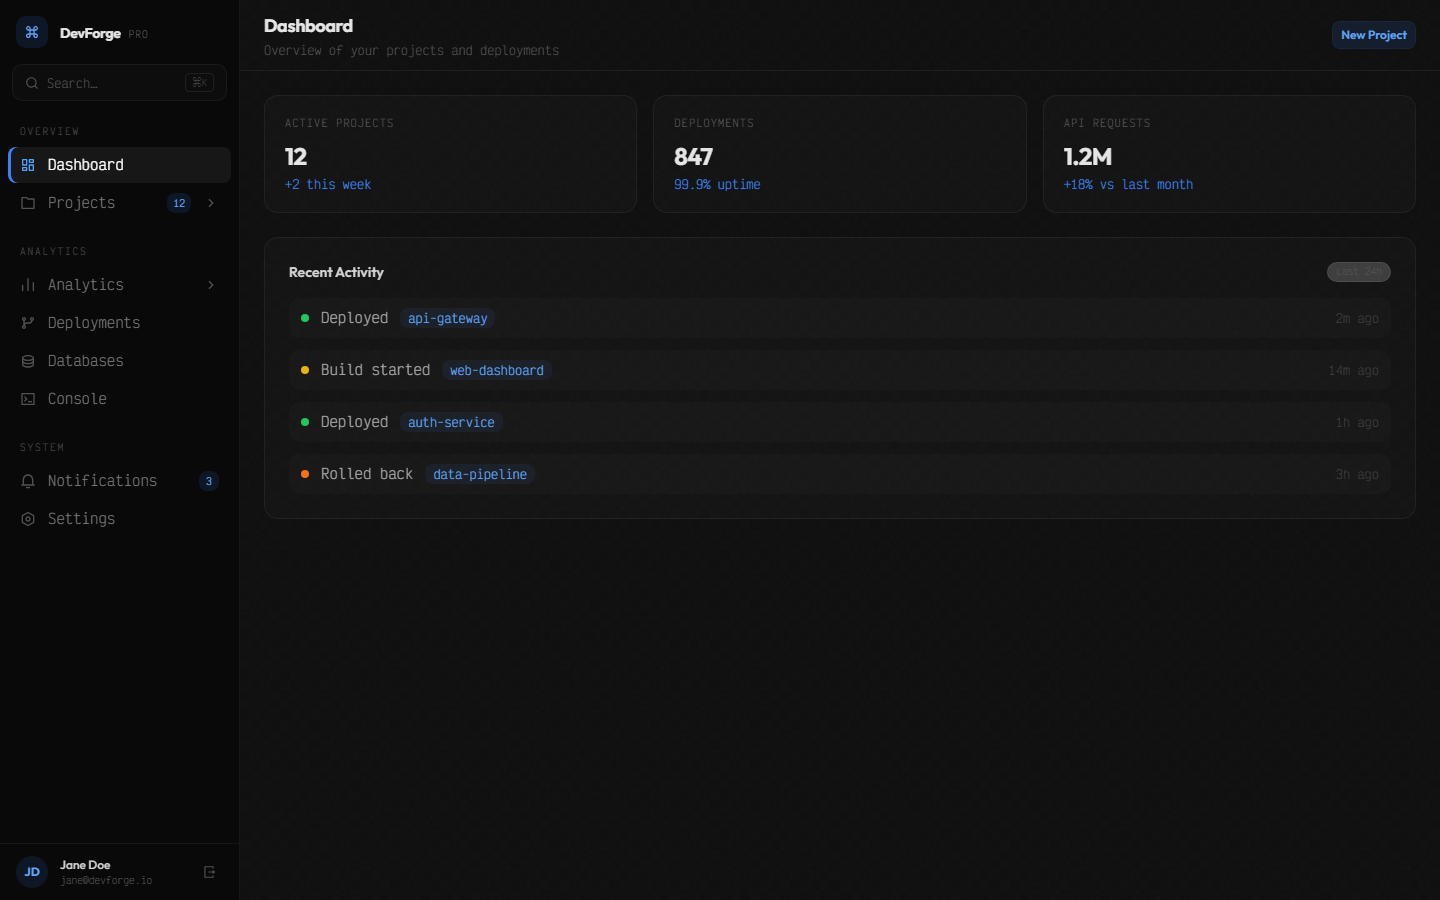The image size is (1440, 900).
Task: Expand the Analytics submenu chevron
Action: click(x=211, y=285)
